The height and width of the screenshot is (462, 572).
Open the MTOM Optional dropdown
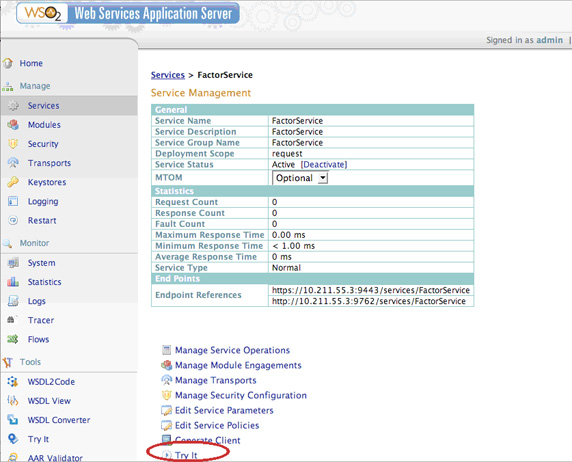(300, 178)
